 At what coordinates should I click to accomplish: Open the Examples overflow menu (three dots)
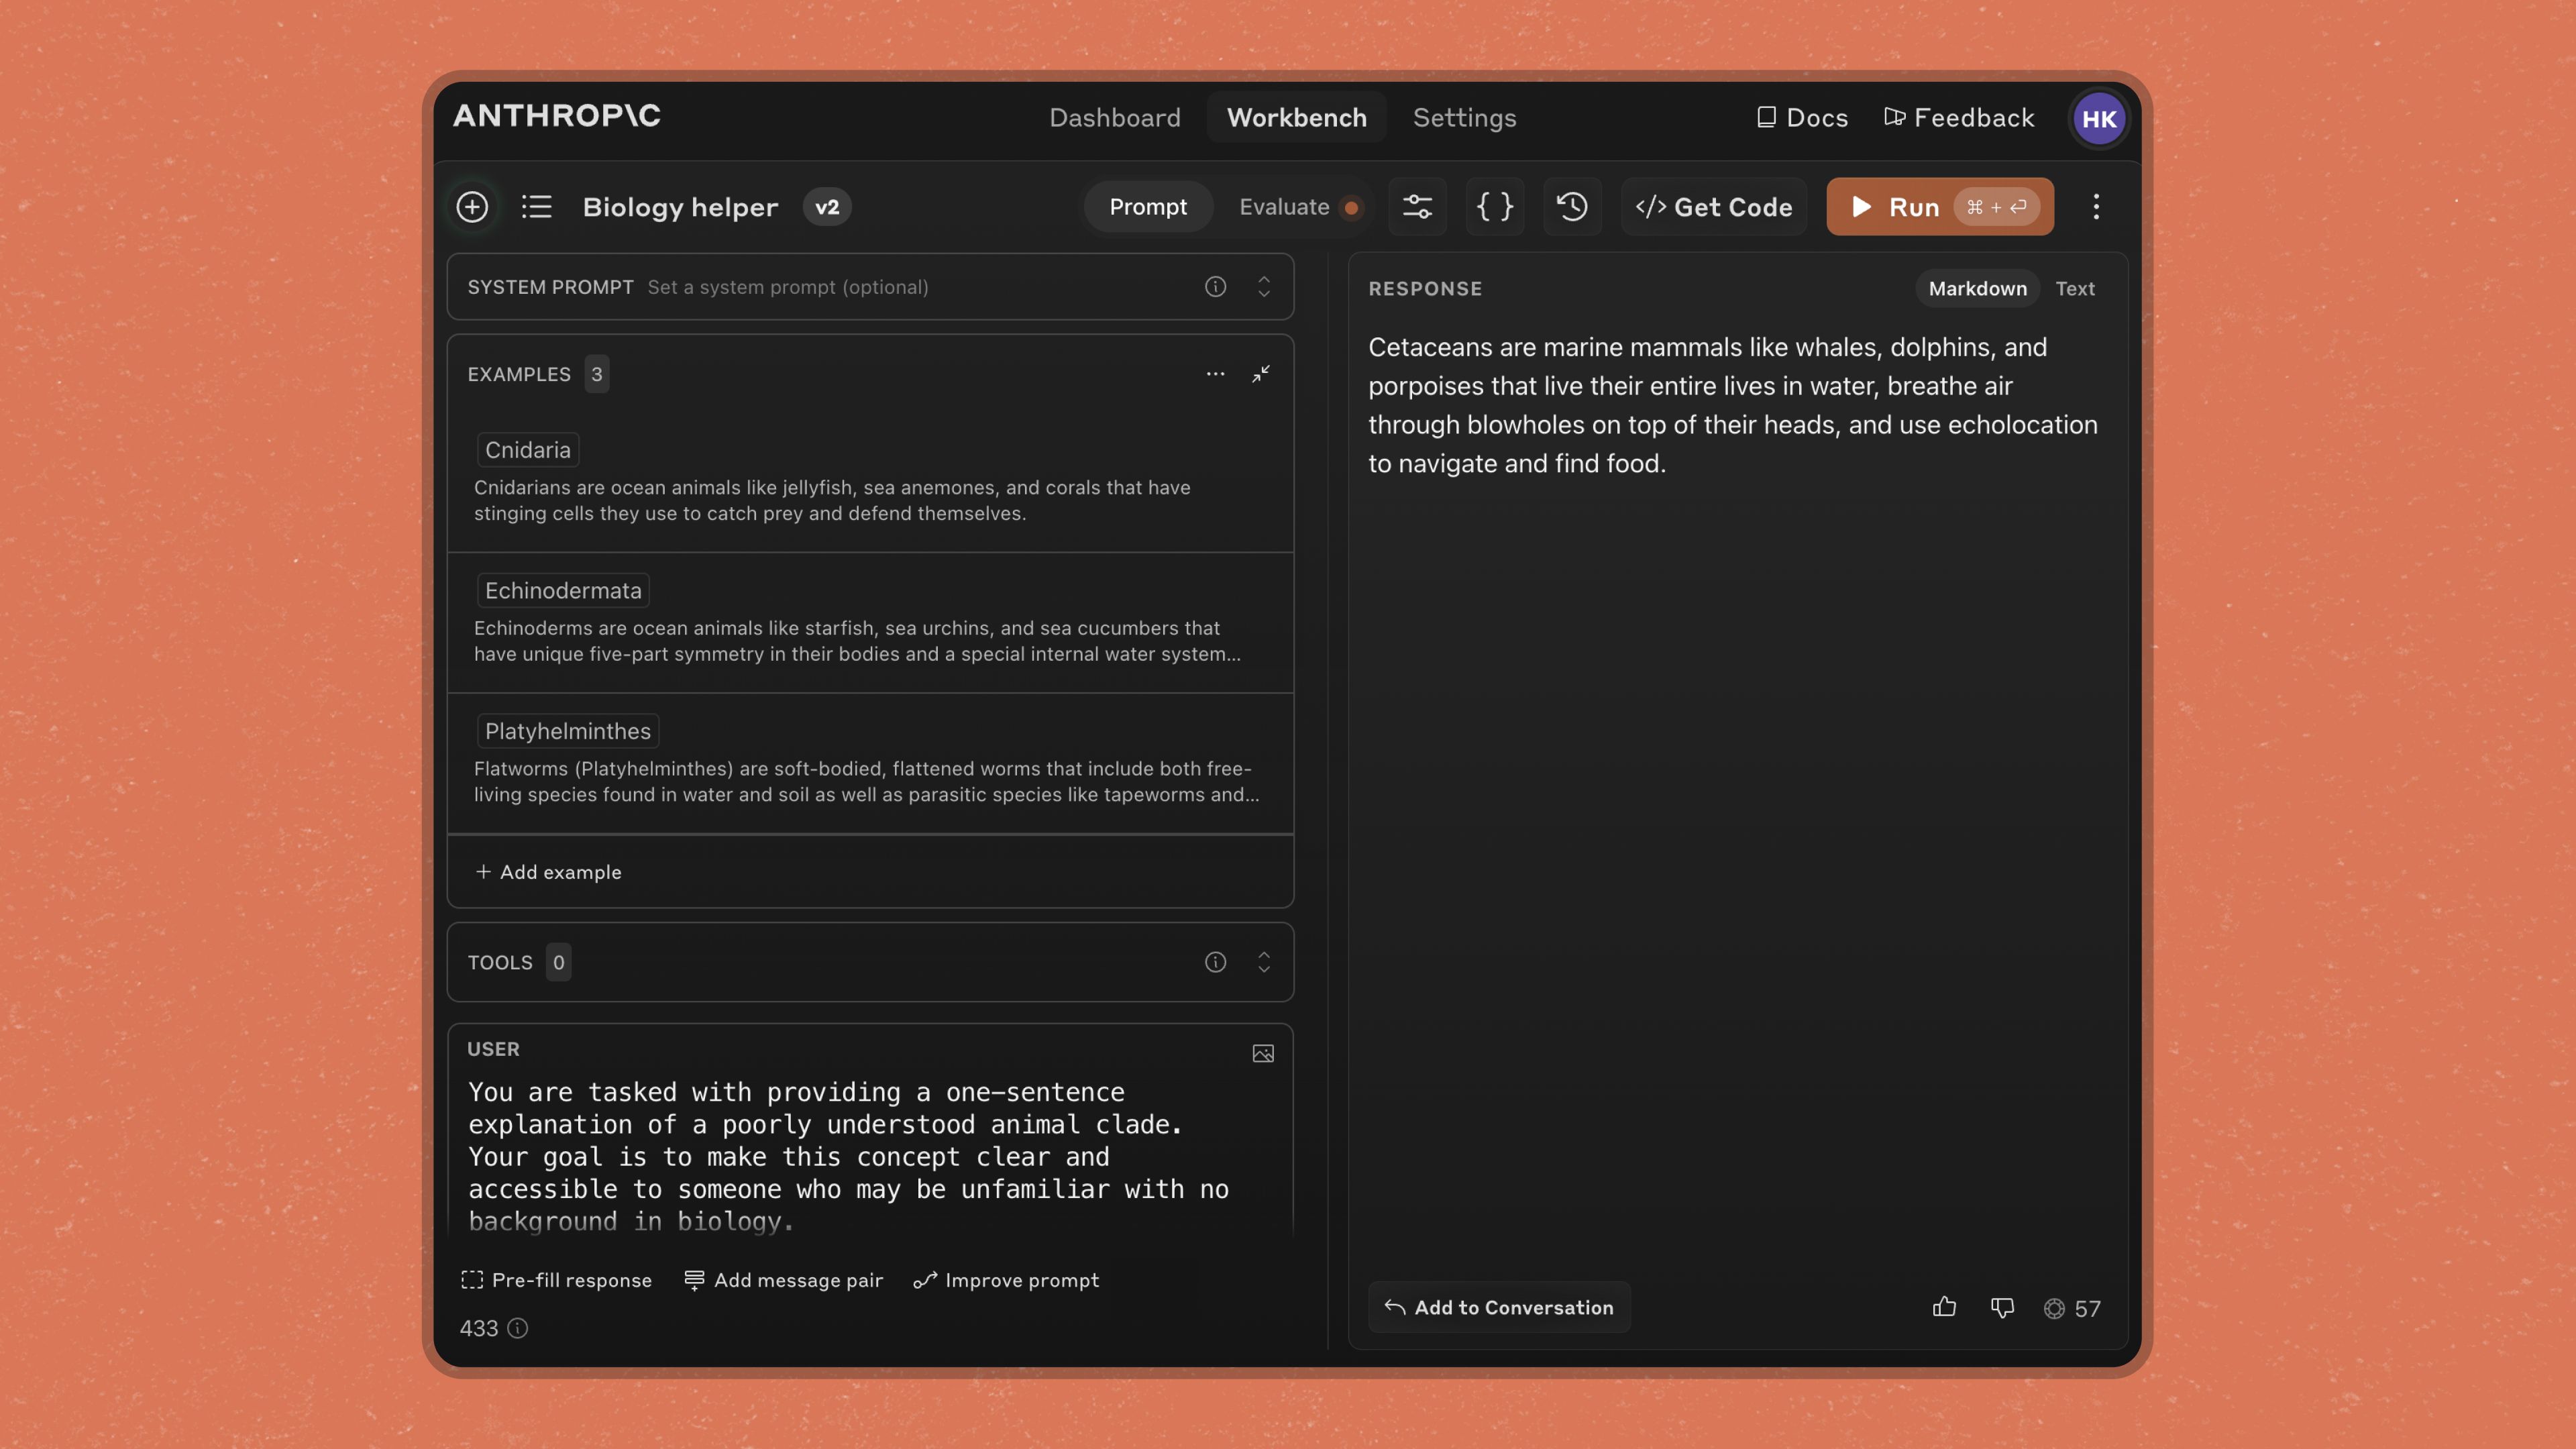point(1215,374)
